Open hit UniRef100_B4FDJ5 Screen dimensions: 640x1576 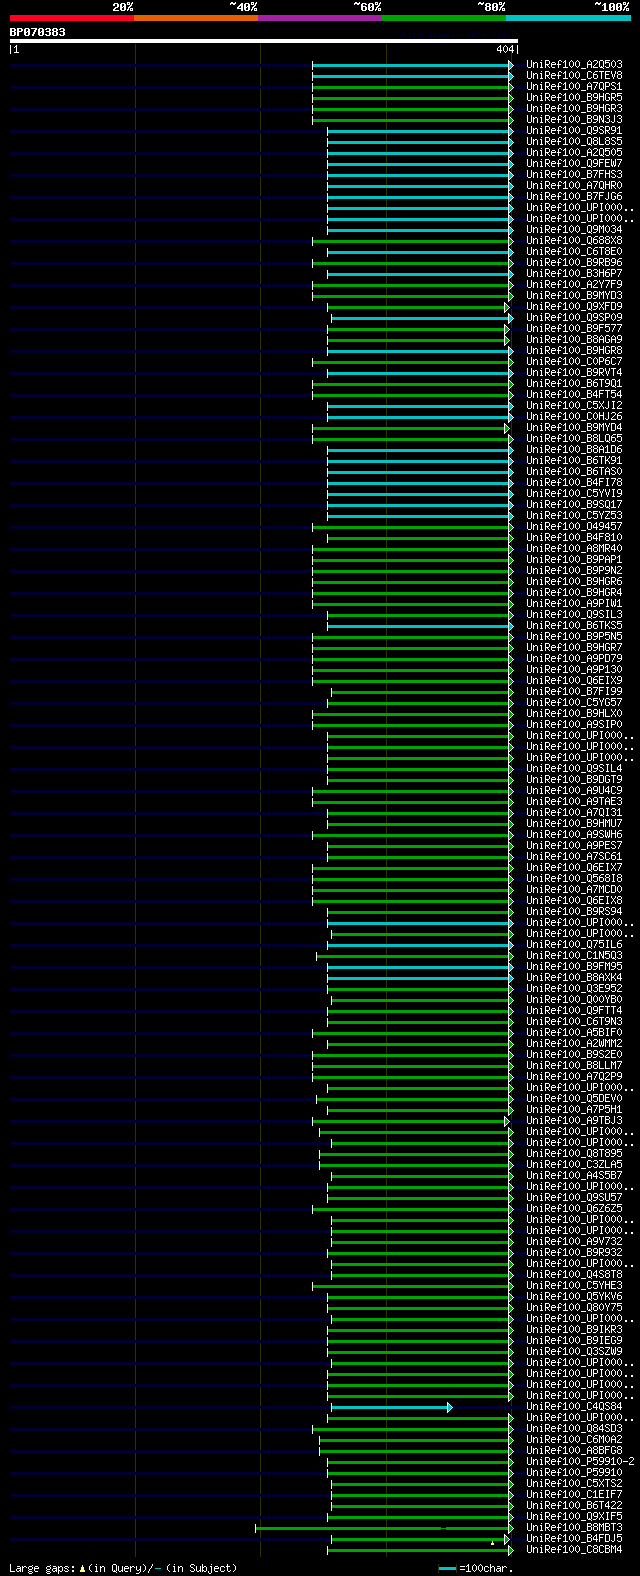tap(574, 1538)
